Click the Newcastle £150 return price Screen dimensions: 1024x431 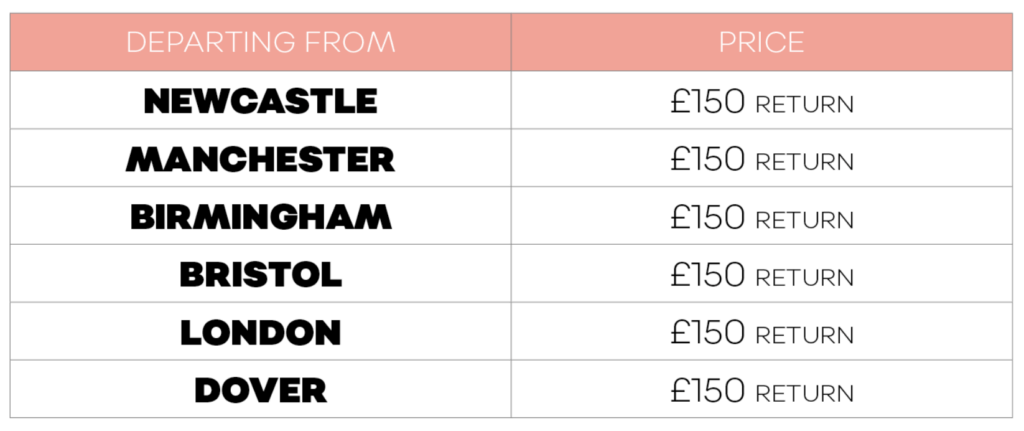[761, 101]
